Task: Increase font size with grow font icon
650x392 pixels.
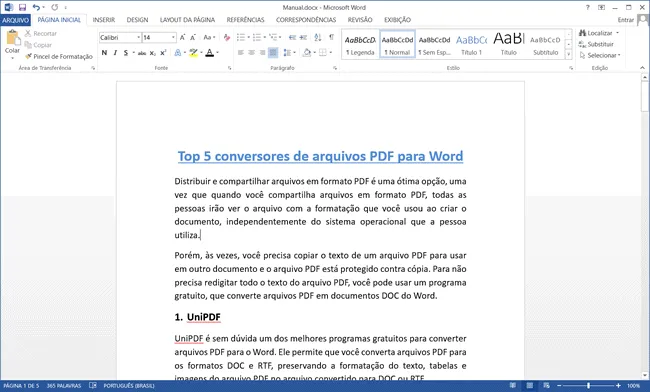Action: coord(182,38)
